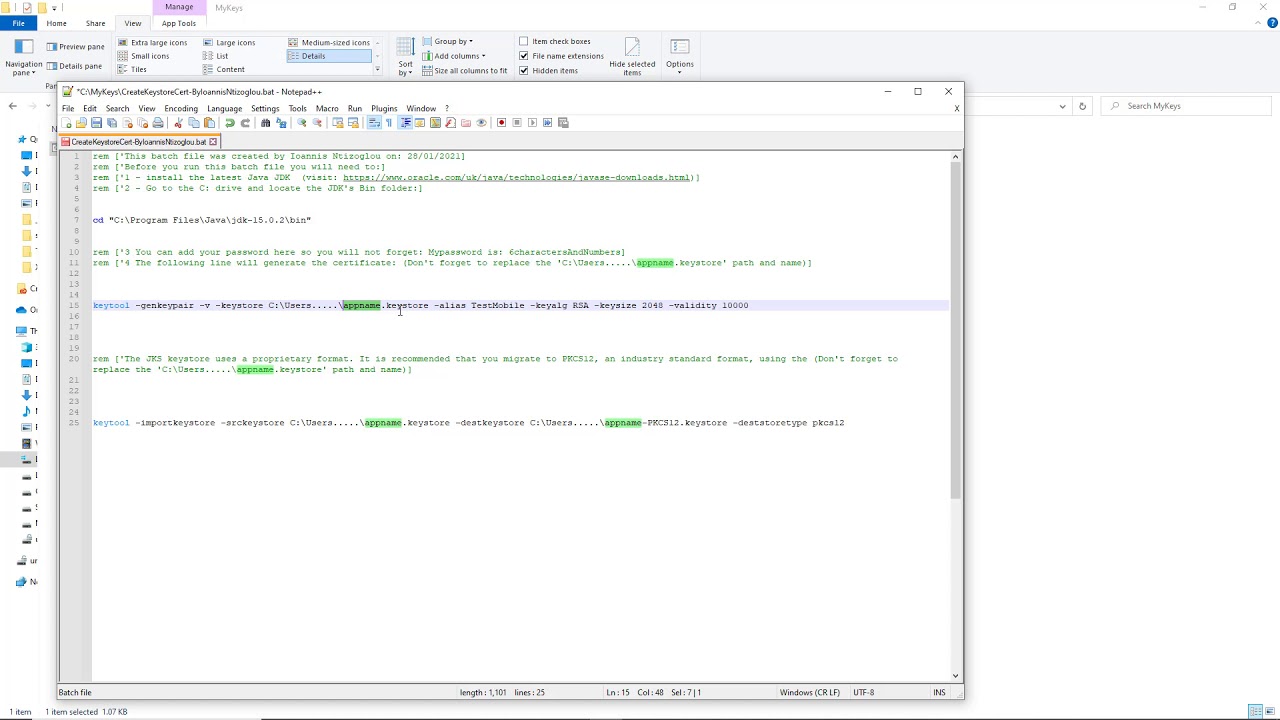This screenshot has height=720, width=1280.
Task: Click the Paste icon in Notepad++ toolbar
Action: (209, 123)
